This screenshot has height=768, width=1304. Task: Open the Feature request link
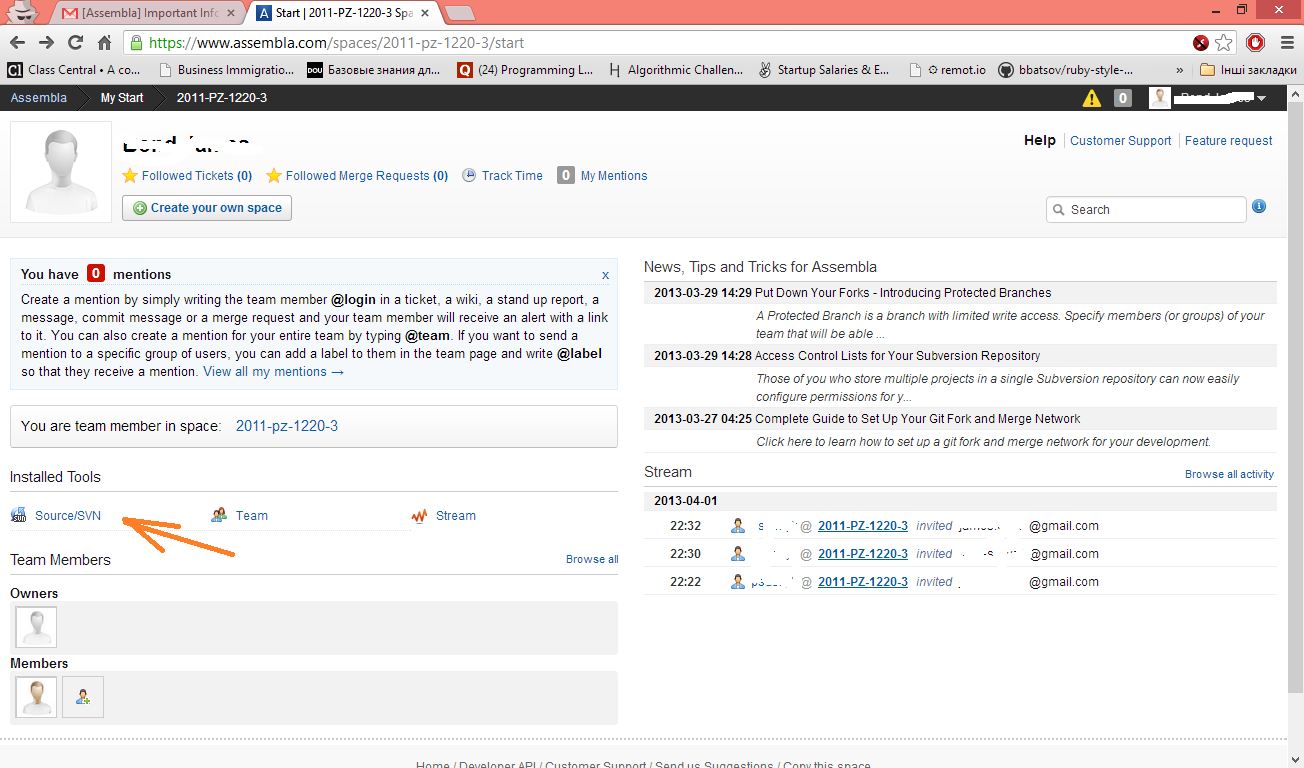tap(1228, 141)
